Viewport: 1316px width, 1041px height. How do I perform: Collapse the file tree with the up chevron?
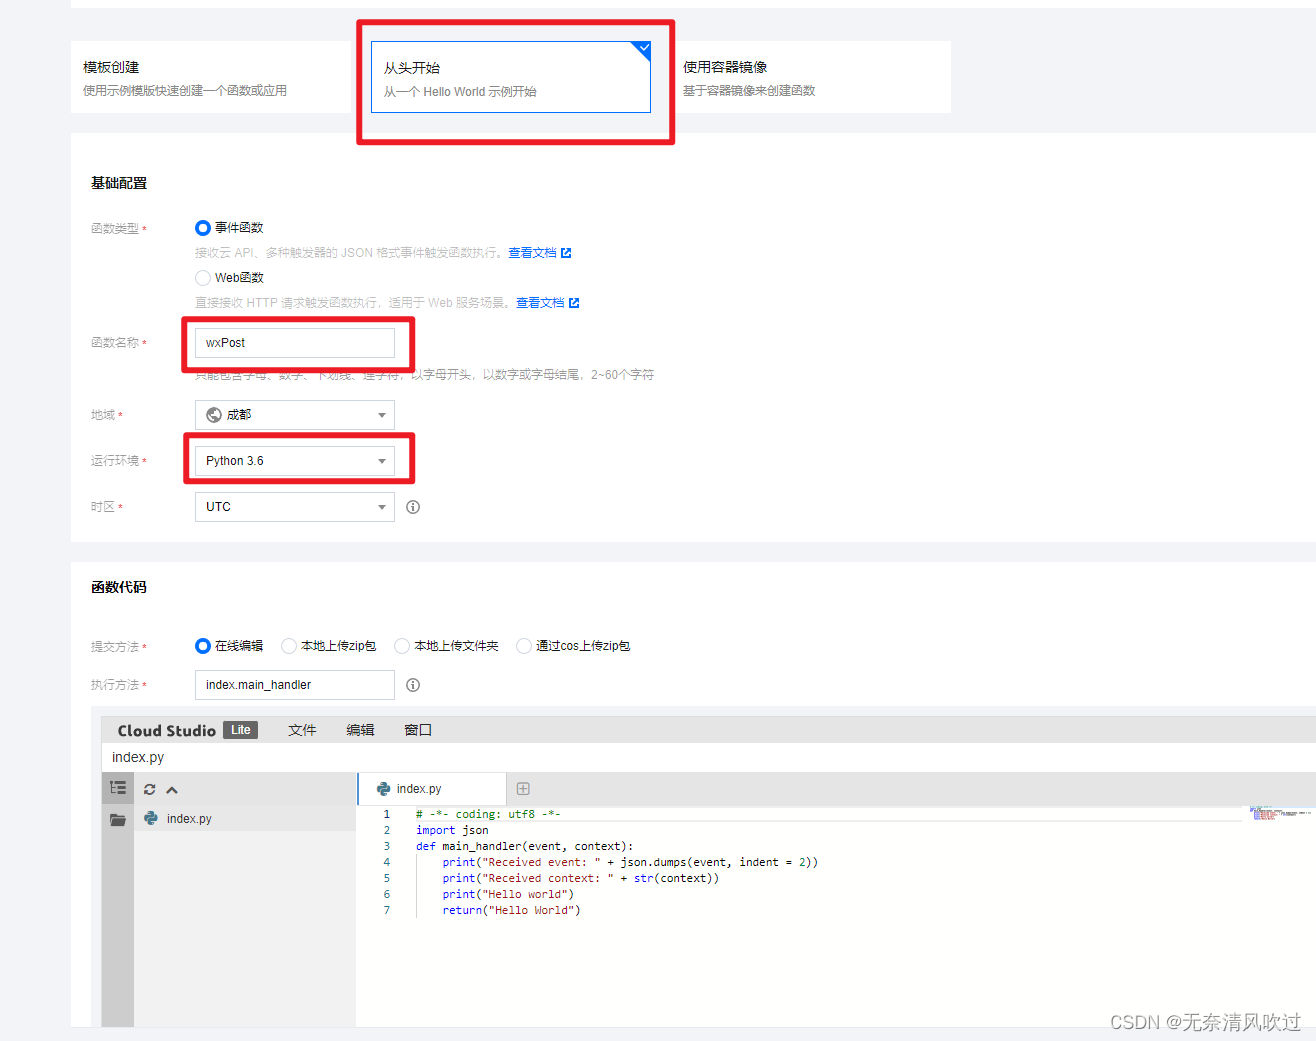172,789
